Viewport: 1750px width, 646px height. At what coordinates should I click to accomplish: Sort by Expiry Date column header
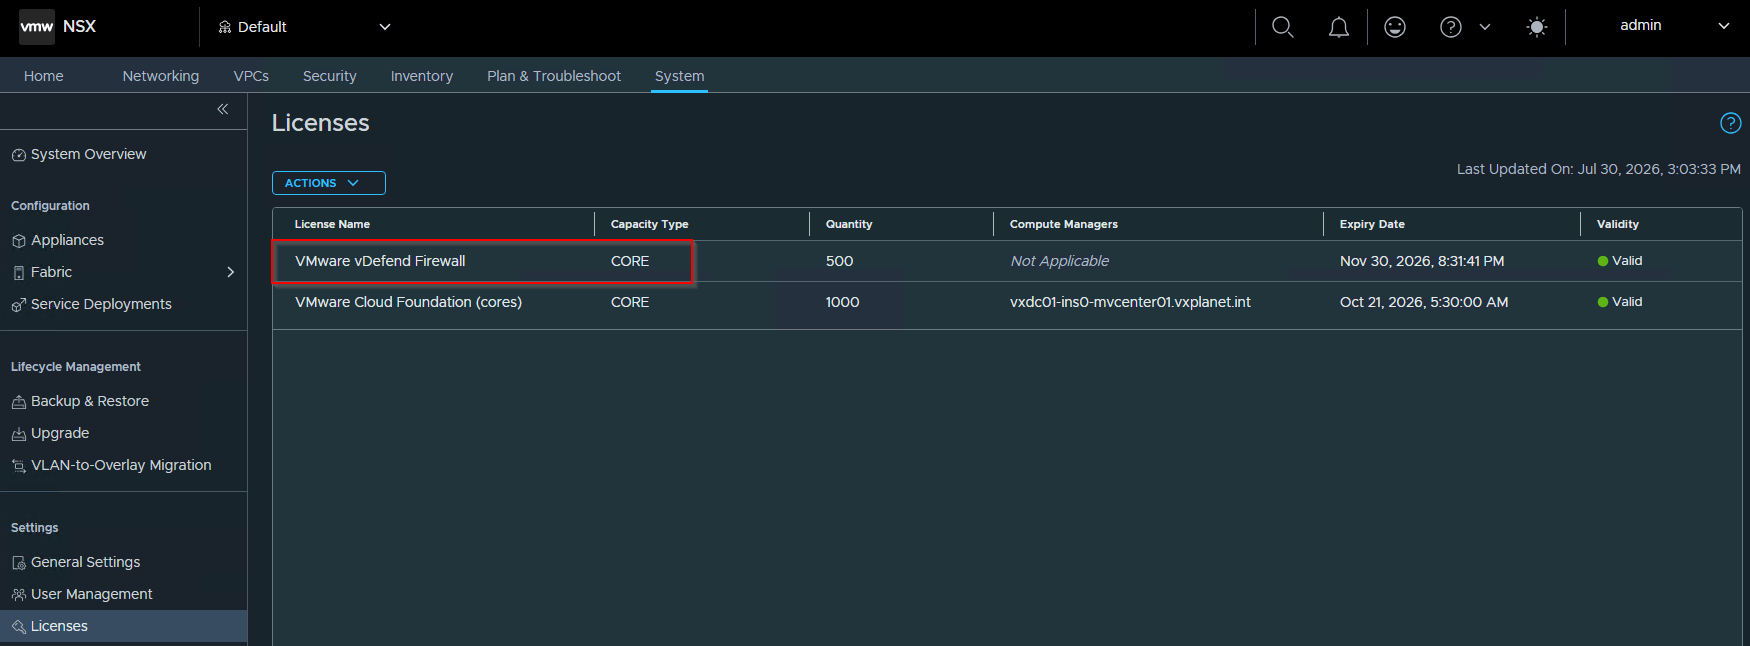click(1372, 224)
